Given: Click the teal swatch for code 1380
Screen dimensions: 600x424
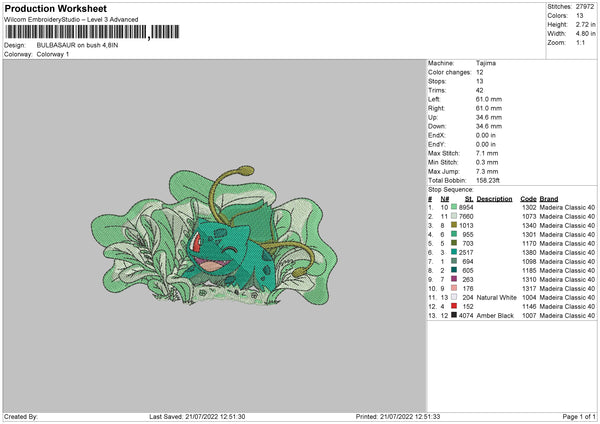Looking at the screenshot, I should coord(455,252).
